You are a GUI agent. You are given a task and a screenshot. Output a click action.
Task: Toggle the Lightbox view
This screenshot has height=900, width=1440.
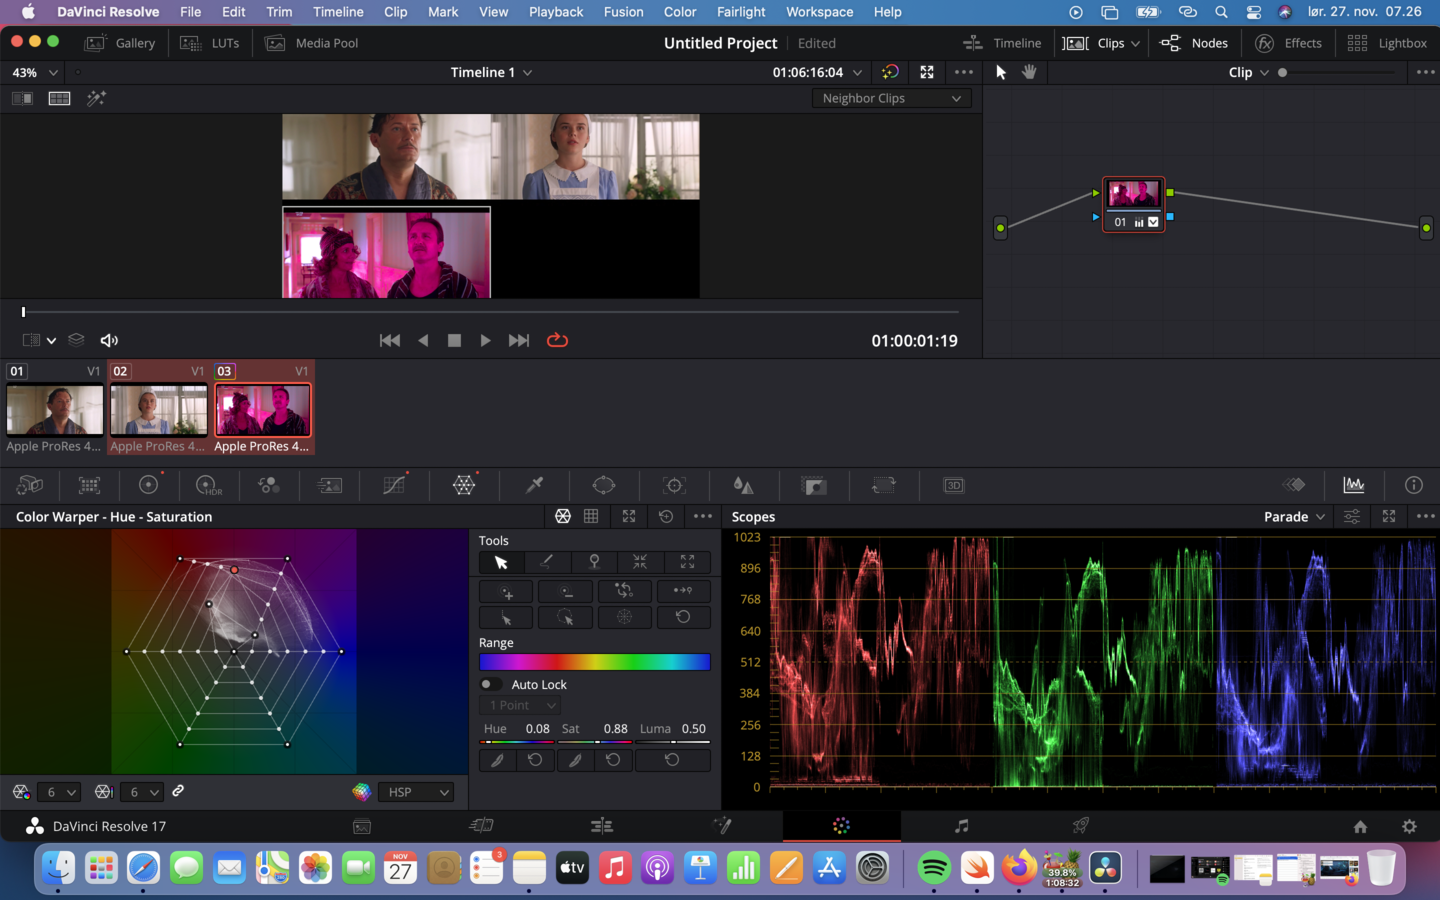coord(1387,43)
